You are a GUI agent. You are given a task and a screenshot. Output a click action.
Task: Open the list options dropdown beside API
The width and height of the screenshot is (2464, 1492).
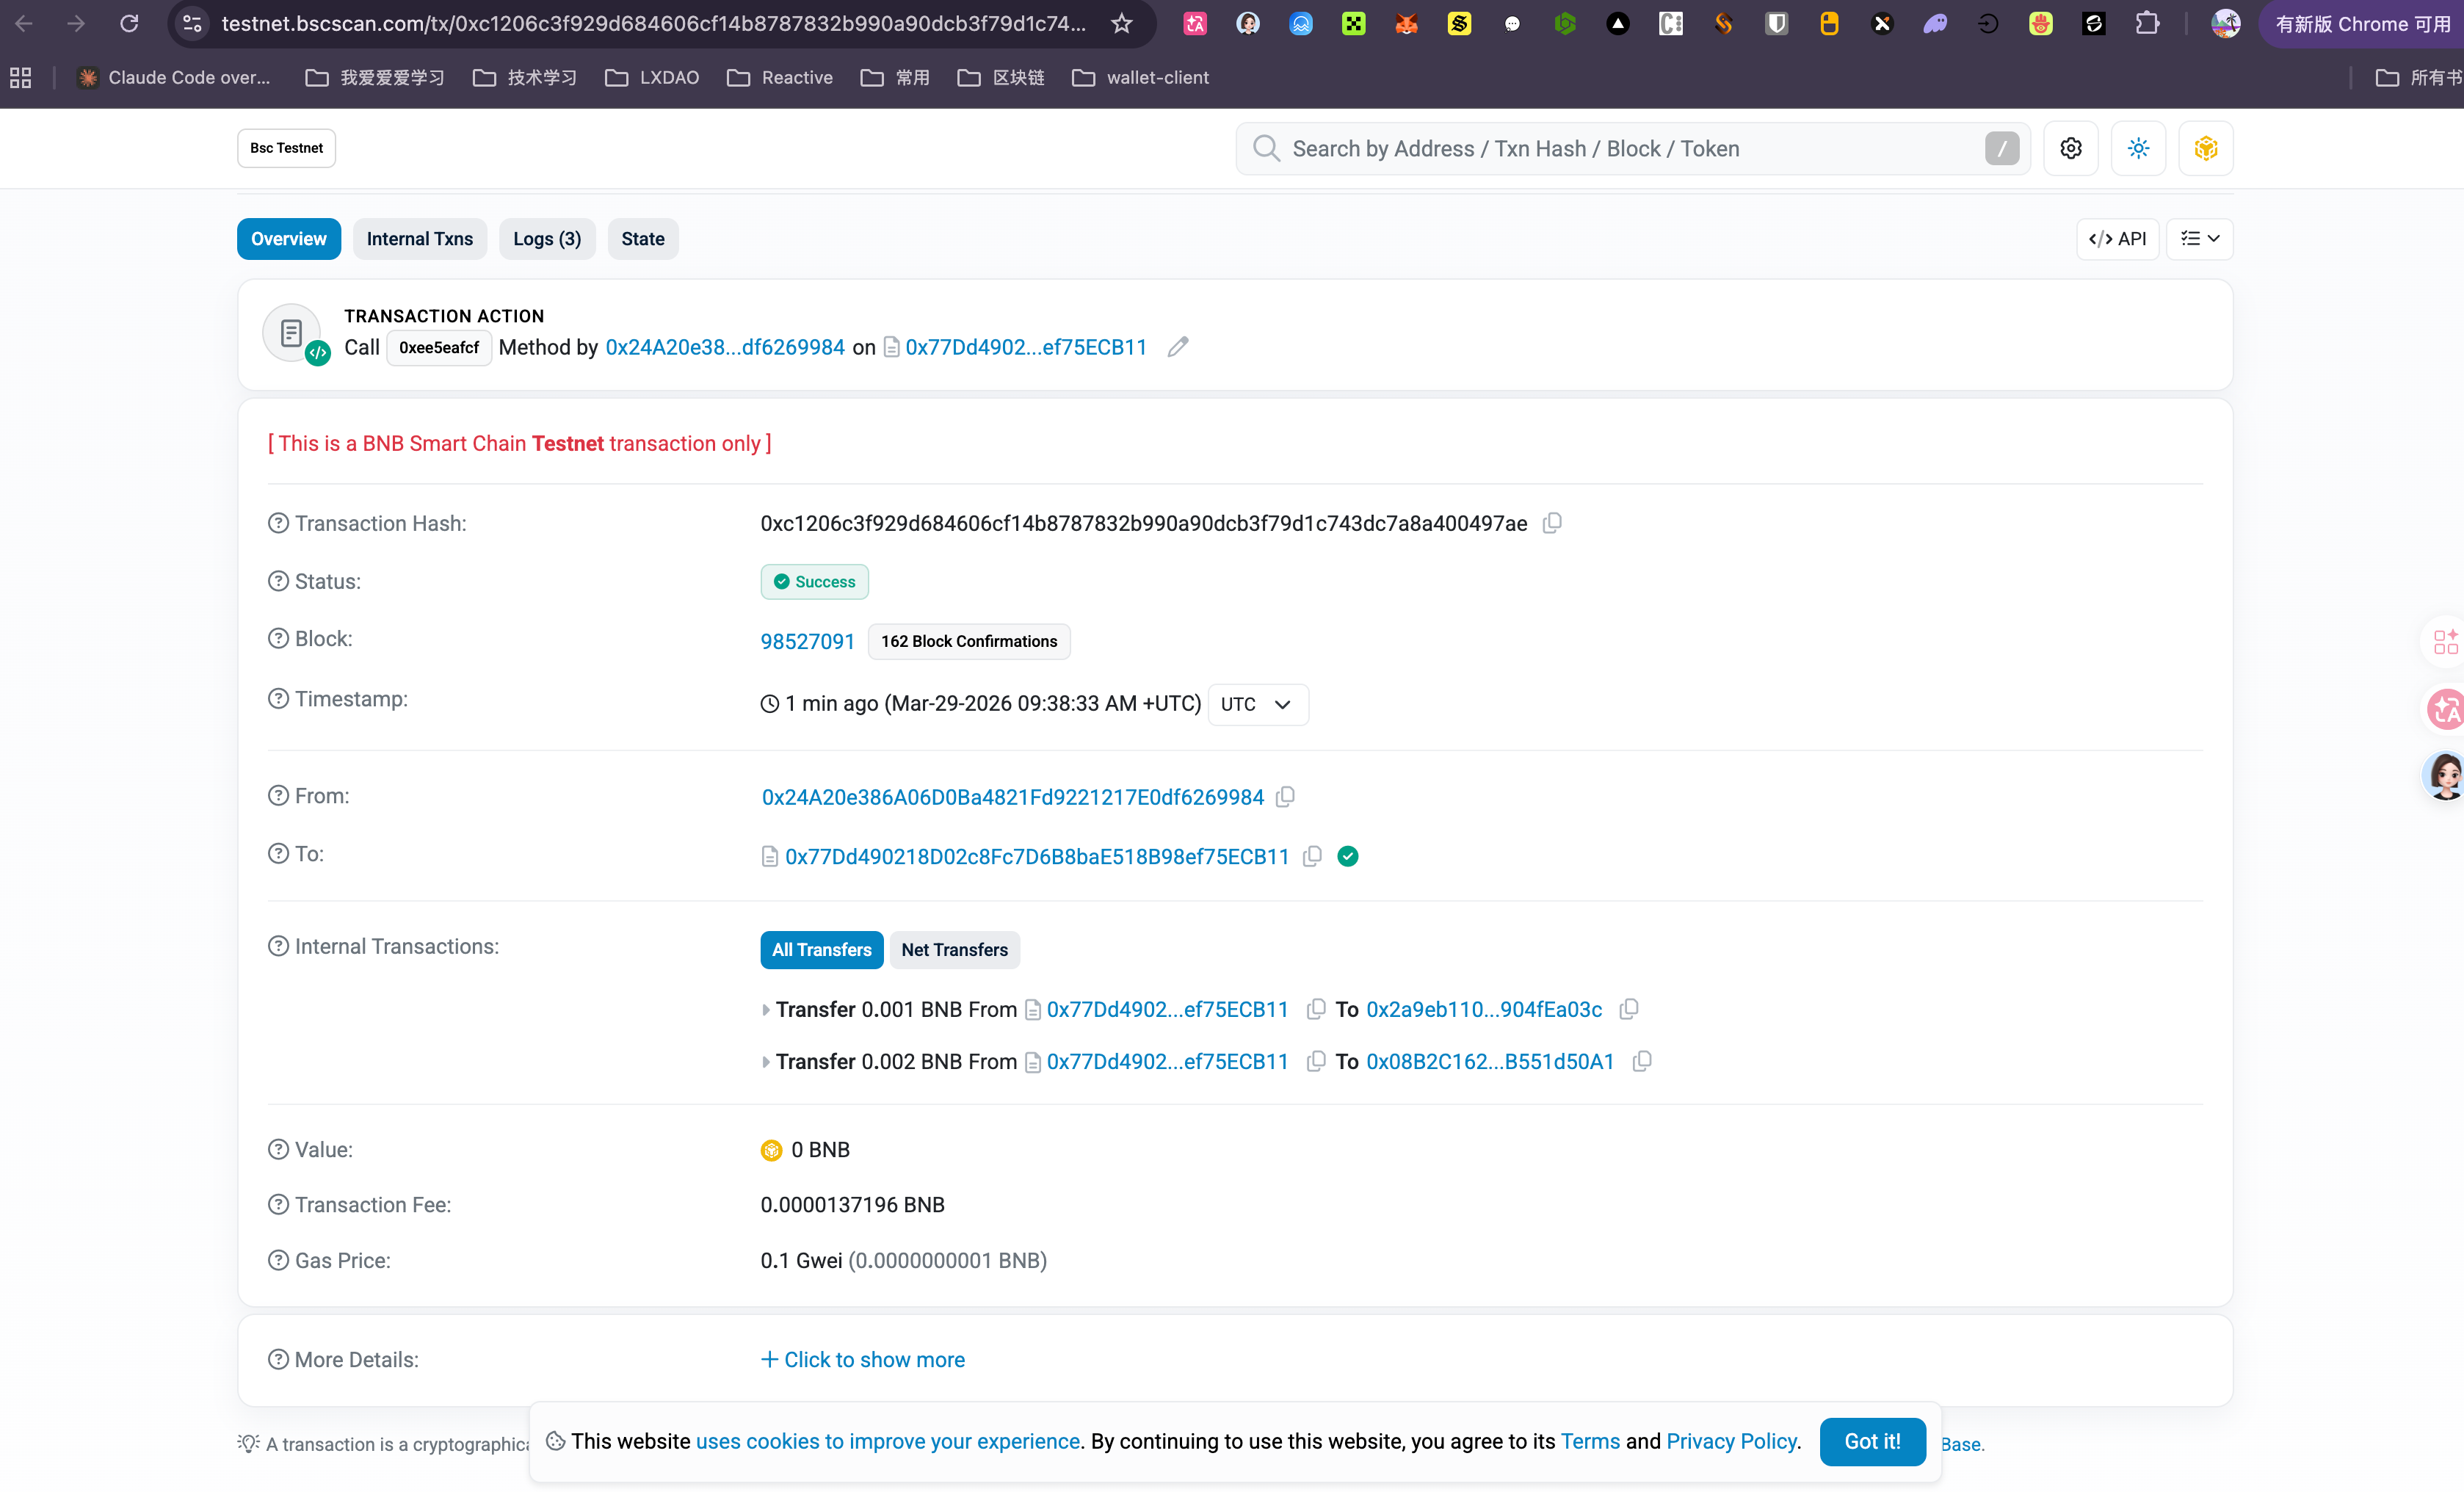tap(2199, 238)
